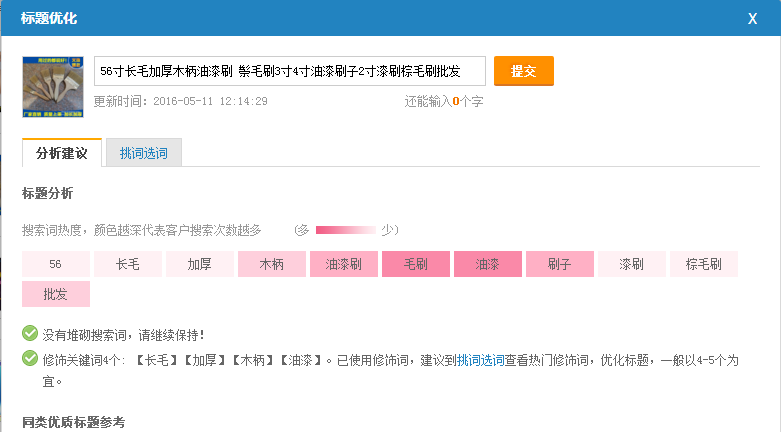Close the 标题优化 dialog with X
This screenshot has width=781, height=432.
tap(752, 18)
